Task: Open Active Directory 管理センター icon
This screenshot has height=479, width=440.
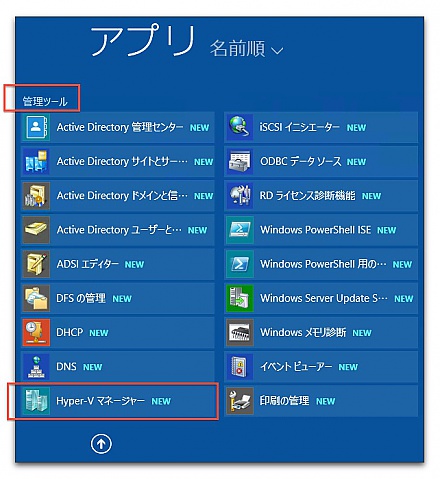Action: point(36,127)
